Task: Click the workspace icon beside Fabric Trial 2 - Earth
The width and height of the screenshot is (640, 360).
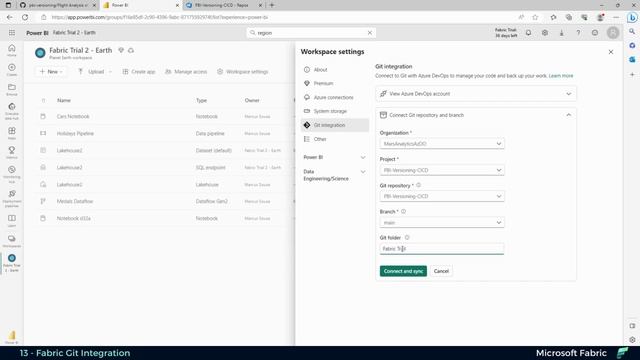Action: point(40,53)
